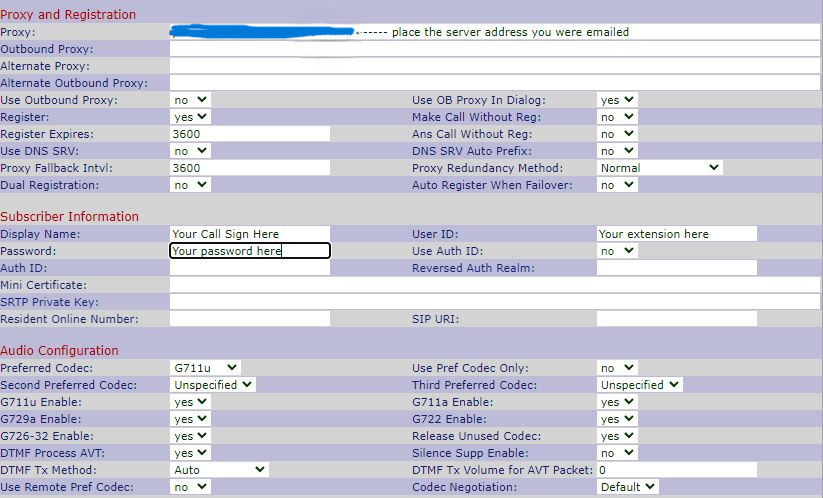Change the Use Auth ID dropdown

click(x=617, y=251)
